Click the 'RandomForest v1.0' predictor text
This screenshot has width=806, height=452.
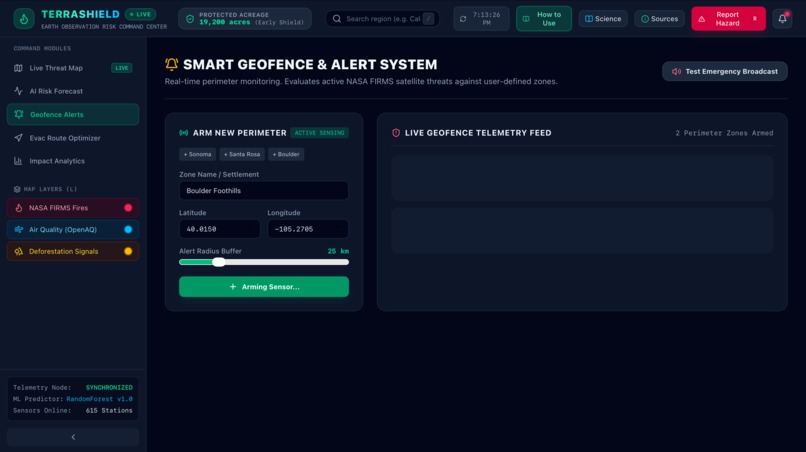99,399
